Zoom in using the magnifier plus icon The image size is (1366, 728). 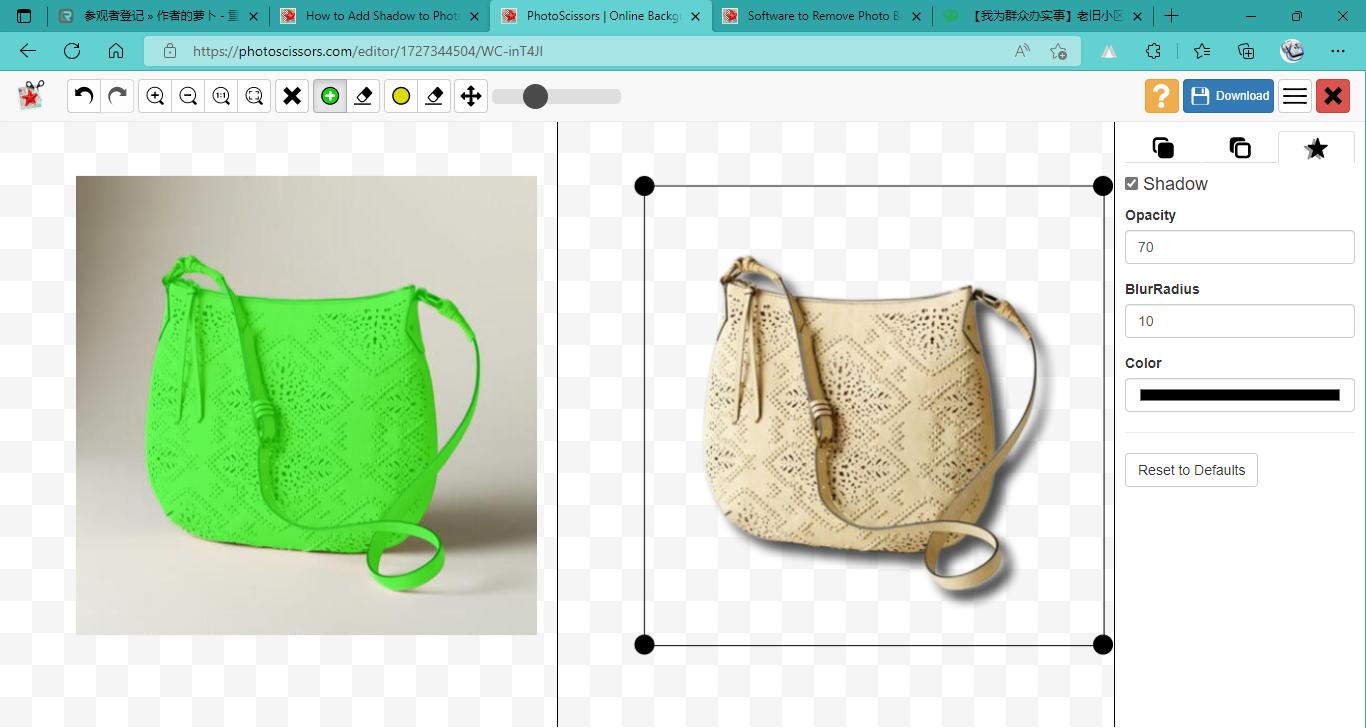155,96
